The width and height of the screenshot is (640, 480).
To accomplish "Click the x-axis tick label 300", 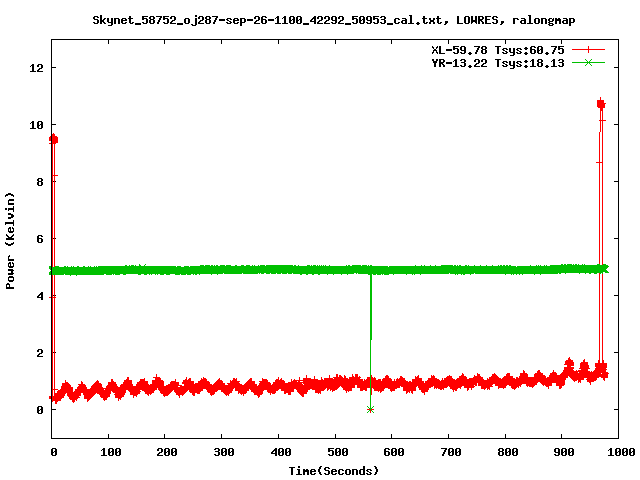I will (224, 452).
